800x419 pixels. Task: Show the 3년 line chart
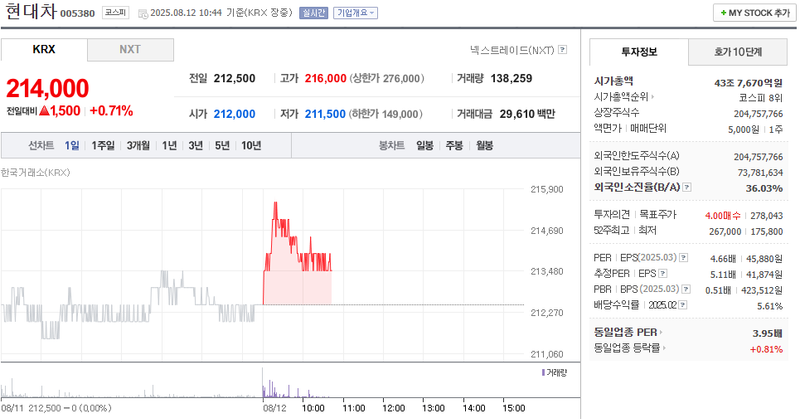[x=196, y=145]
